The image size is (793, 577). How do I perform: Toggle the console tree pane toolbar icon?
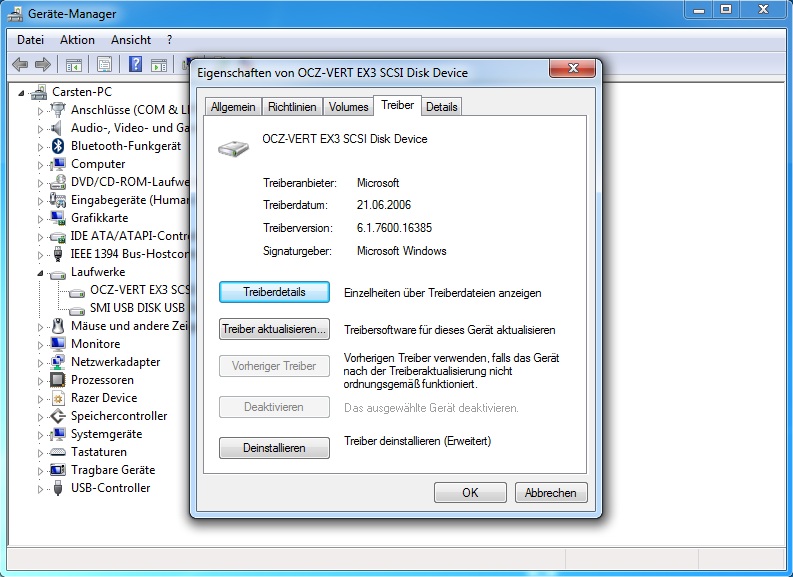point(73,65)
